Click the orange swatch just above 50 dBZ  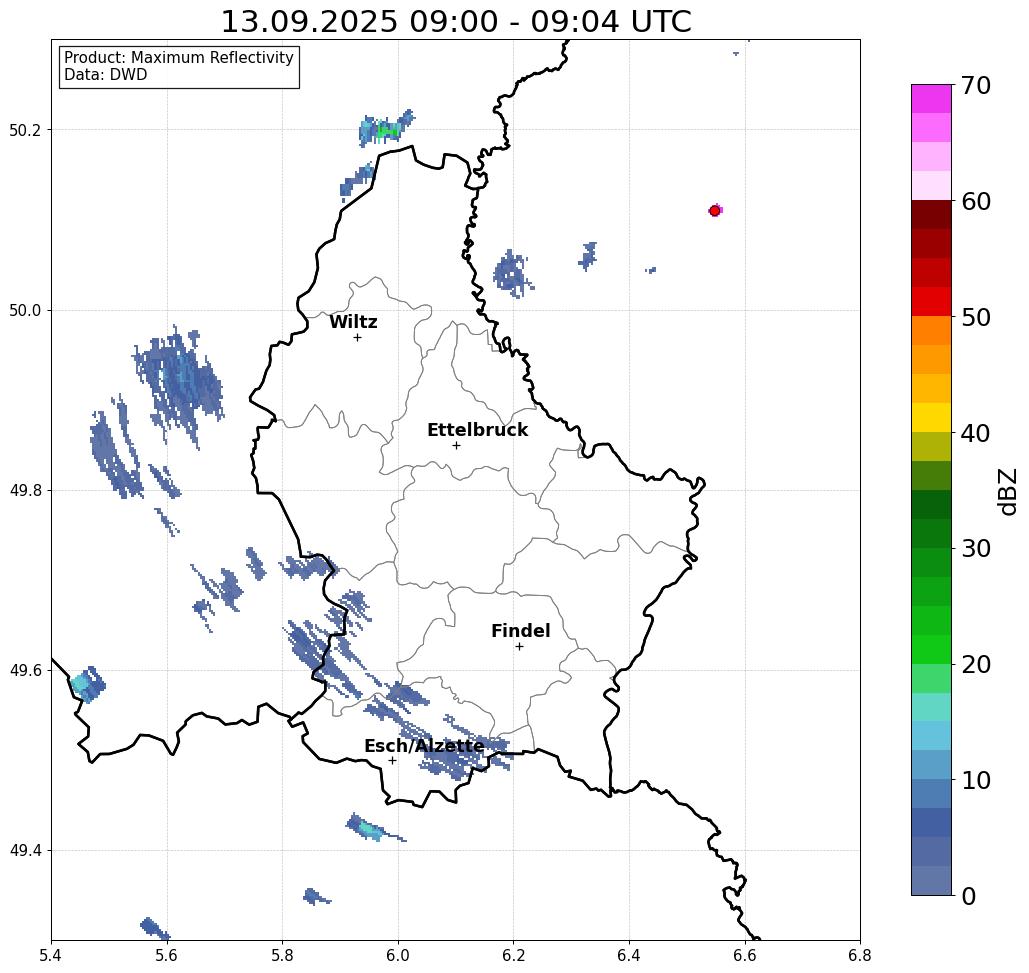tap(931, 331)
